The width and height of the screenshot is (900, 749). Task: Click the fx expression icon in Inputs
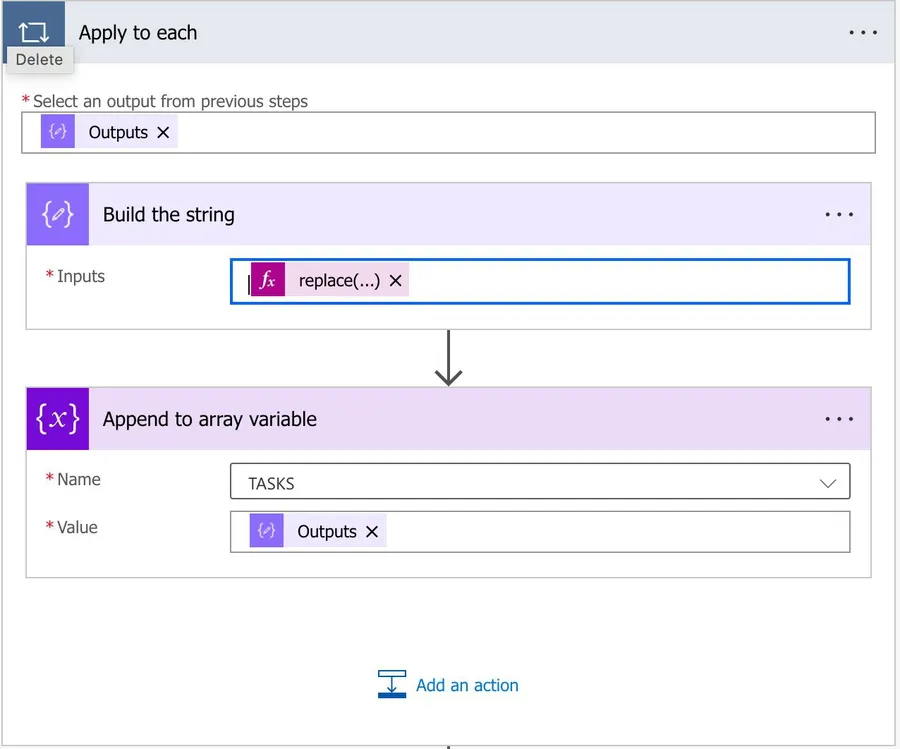click(268, 281)
